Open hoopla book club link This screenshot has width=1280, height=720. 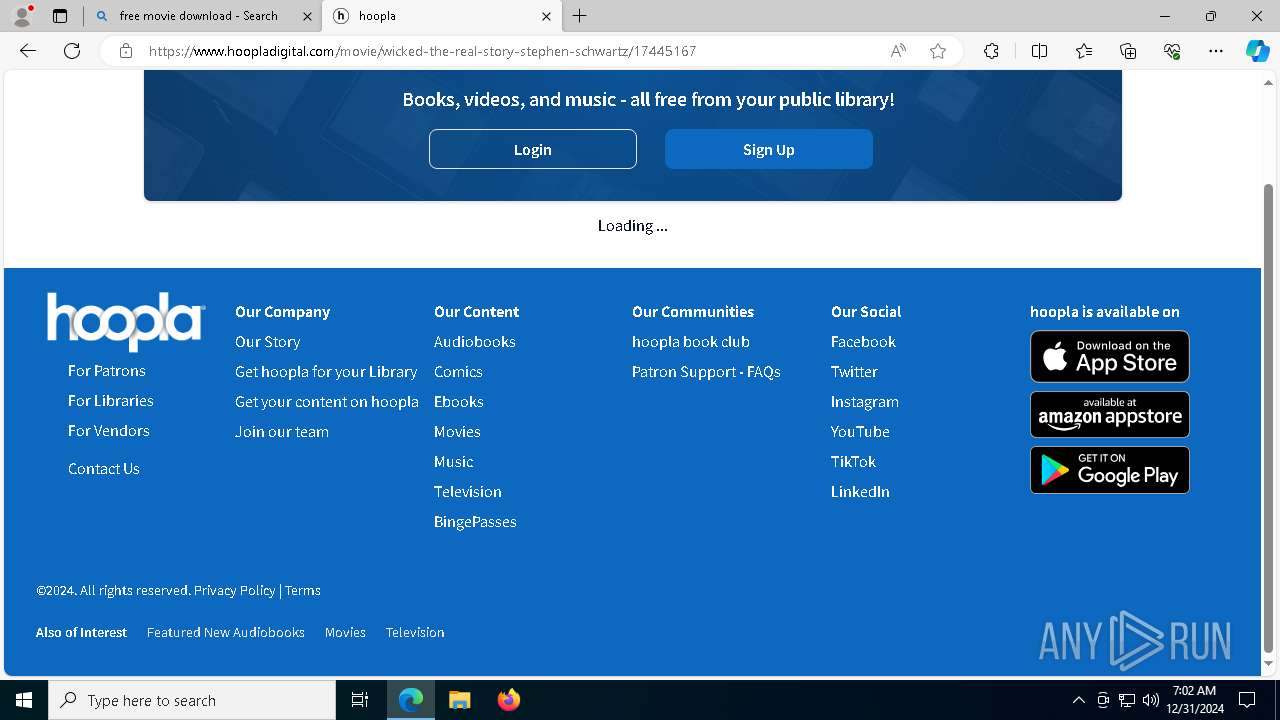click(x=691, y=341)
